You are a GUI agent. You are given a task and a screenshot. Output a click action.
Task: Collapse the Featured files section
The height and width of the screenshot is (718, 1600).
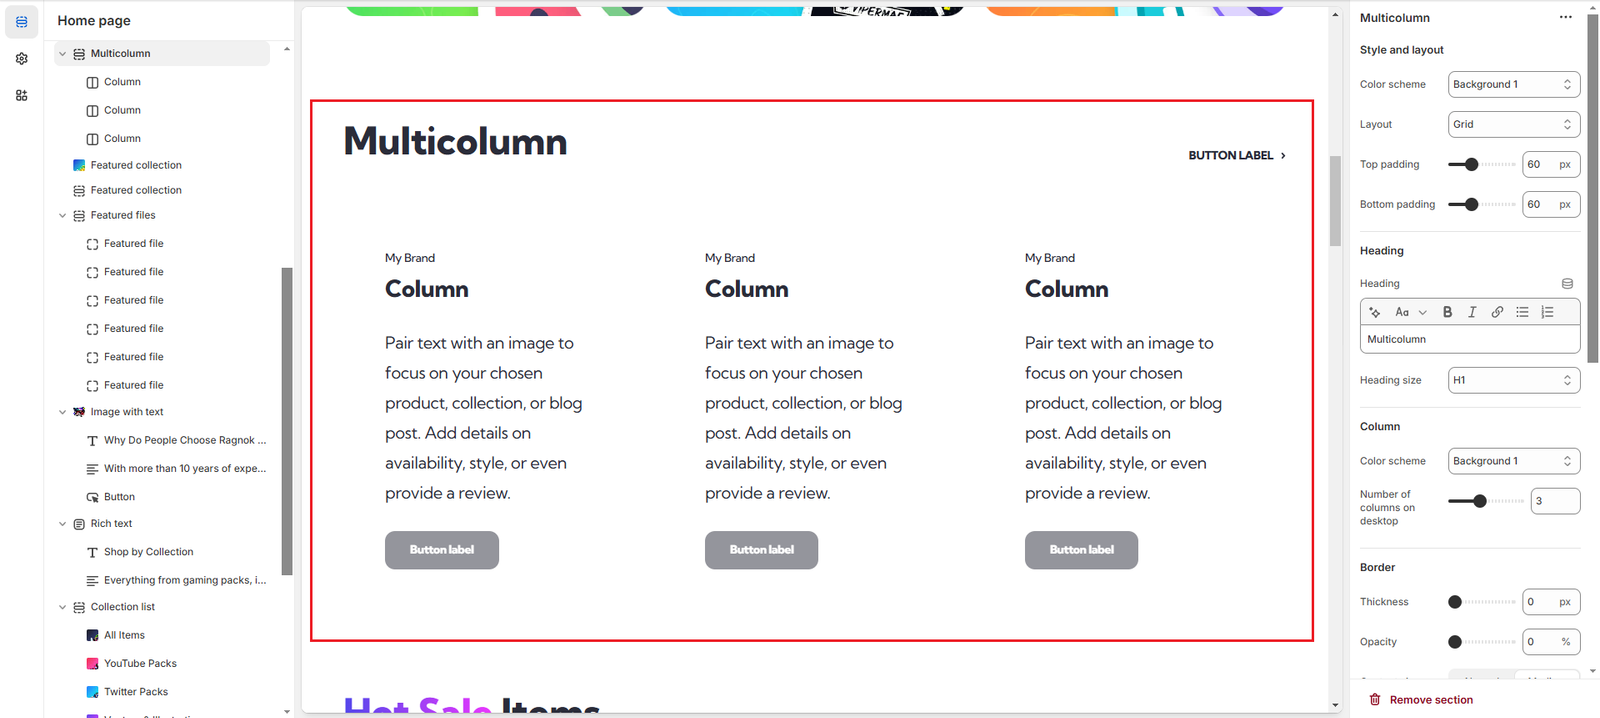click(x=62, y=216)
